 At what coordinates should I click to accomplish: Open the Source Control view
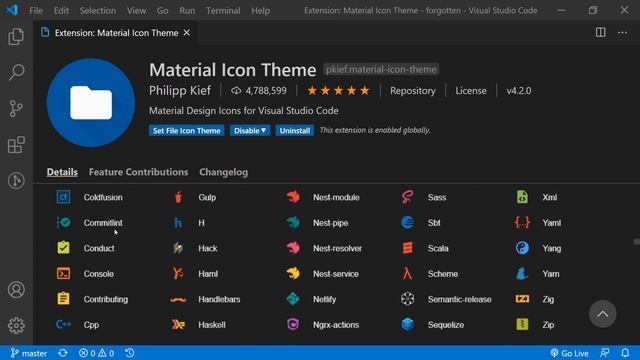[16, 109]
